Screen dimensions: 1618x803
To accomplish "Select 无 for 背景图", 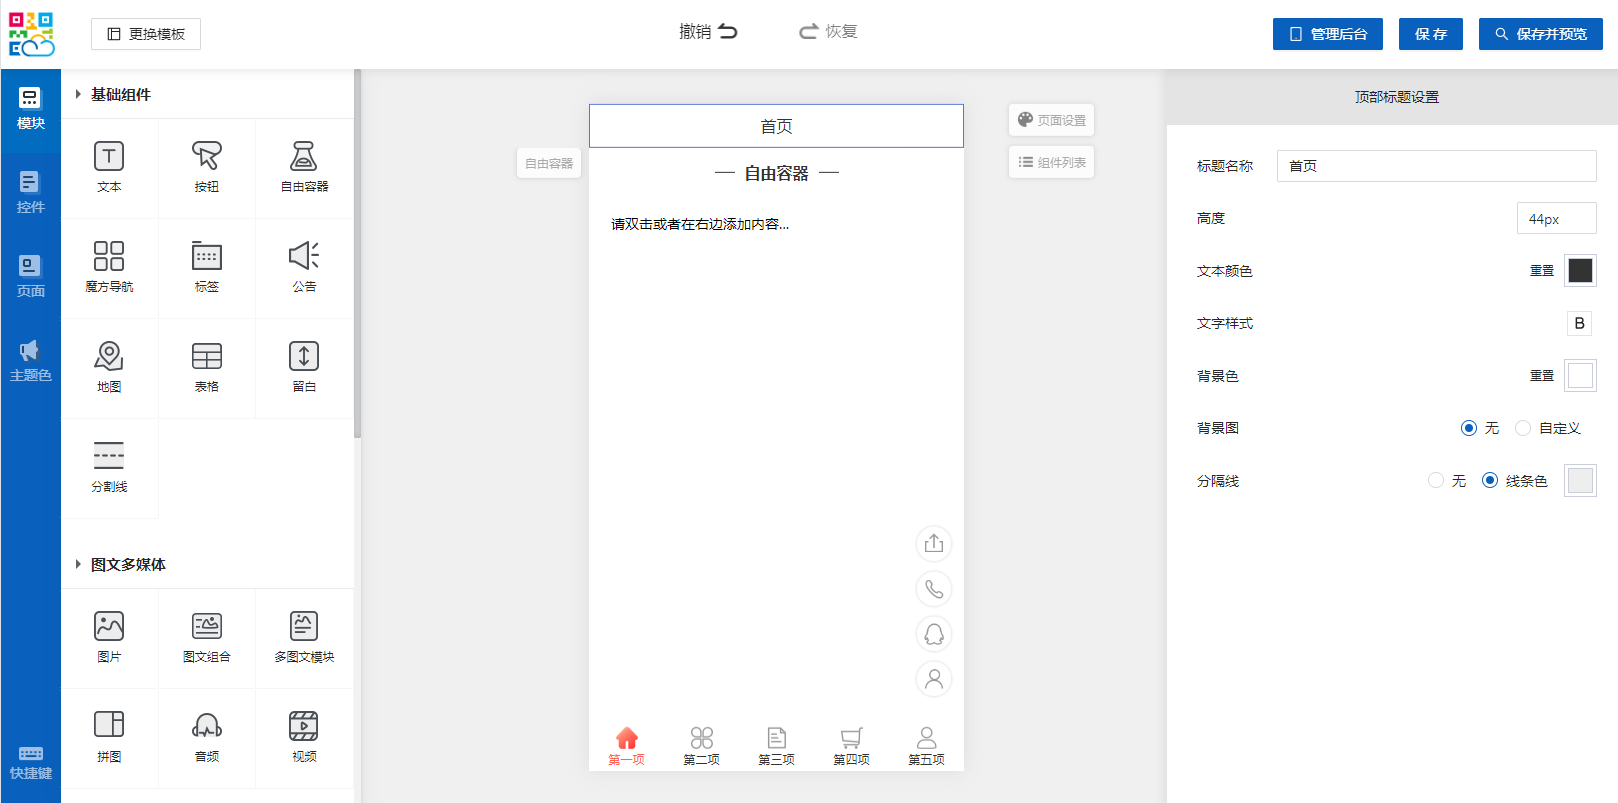I will [x=1468, y=428].
